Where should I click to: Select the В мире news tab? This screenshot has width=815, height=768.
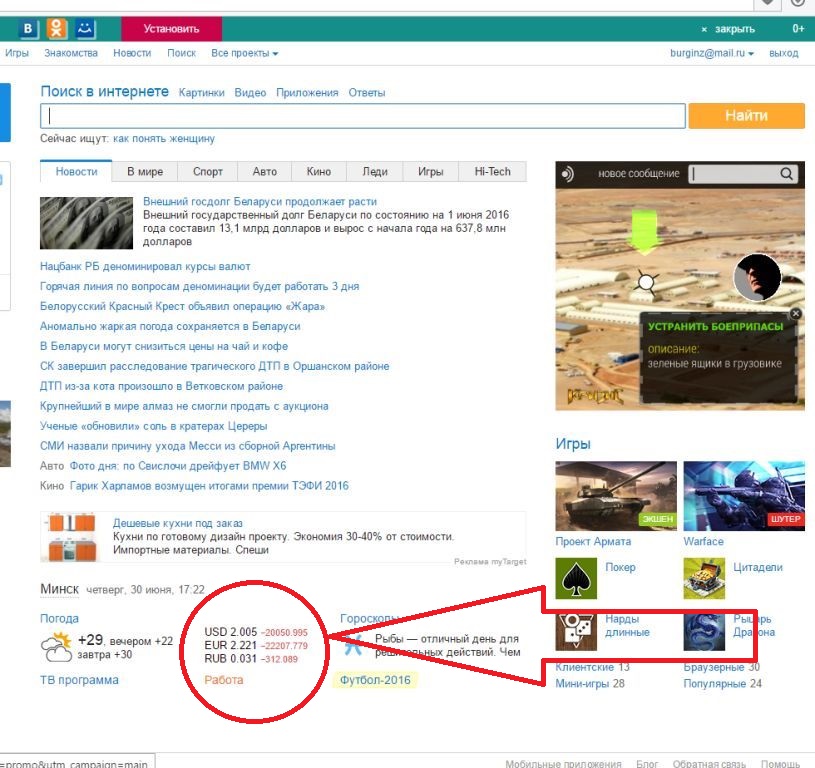[x=145, y=171]
